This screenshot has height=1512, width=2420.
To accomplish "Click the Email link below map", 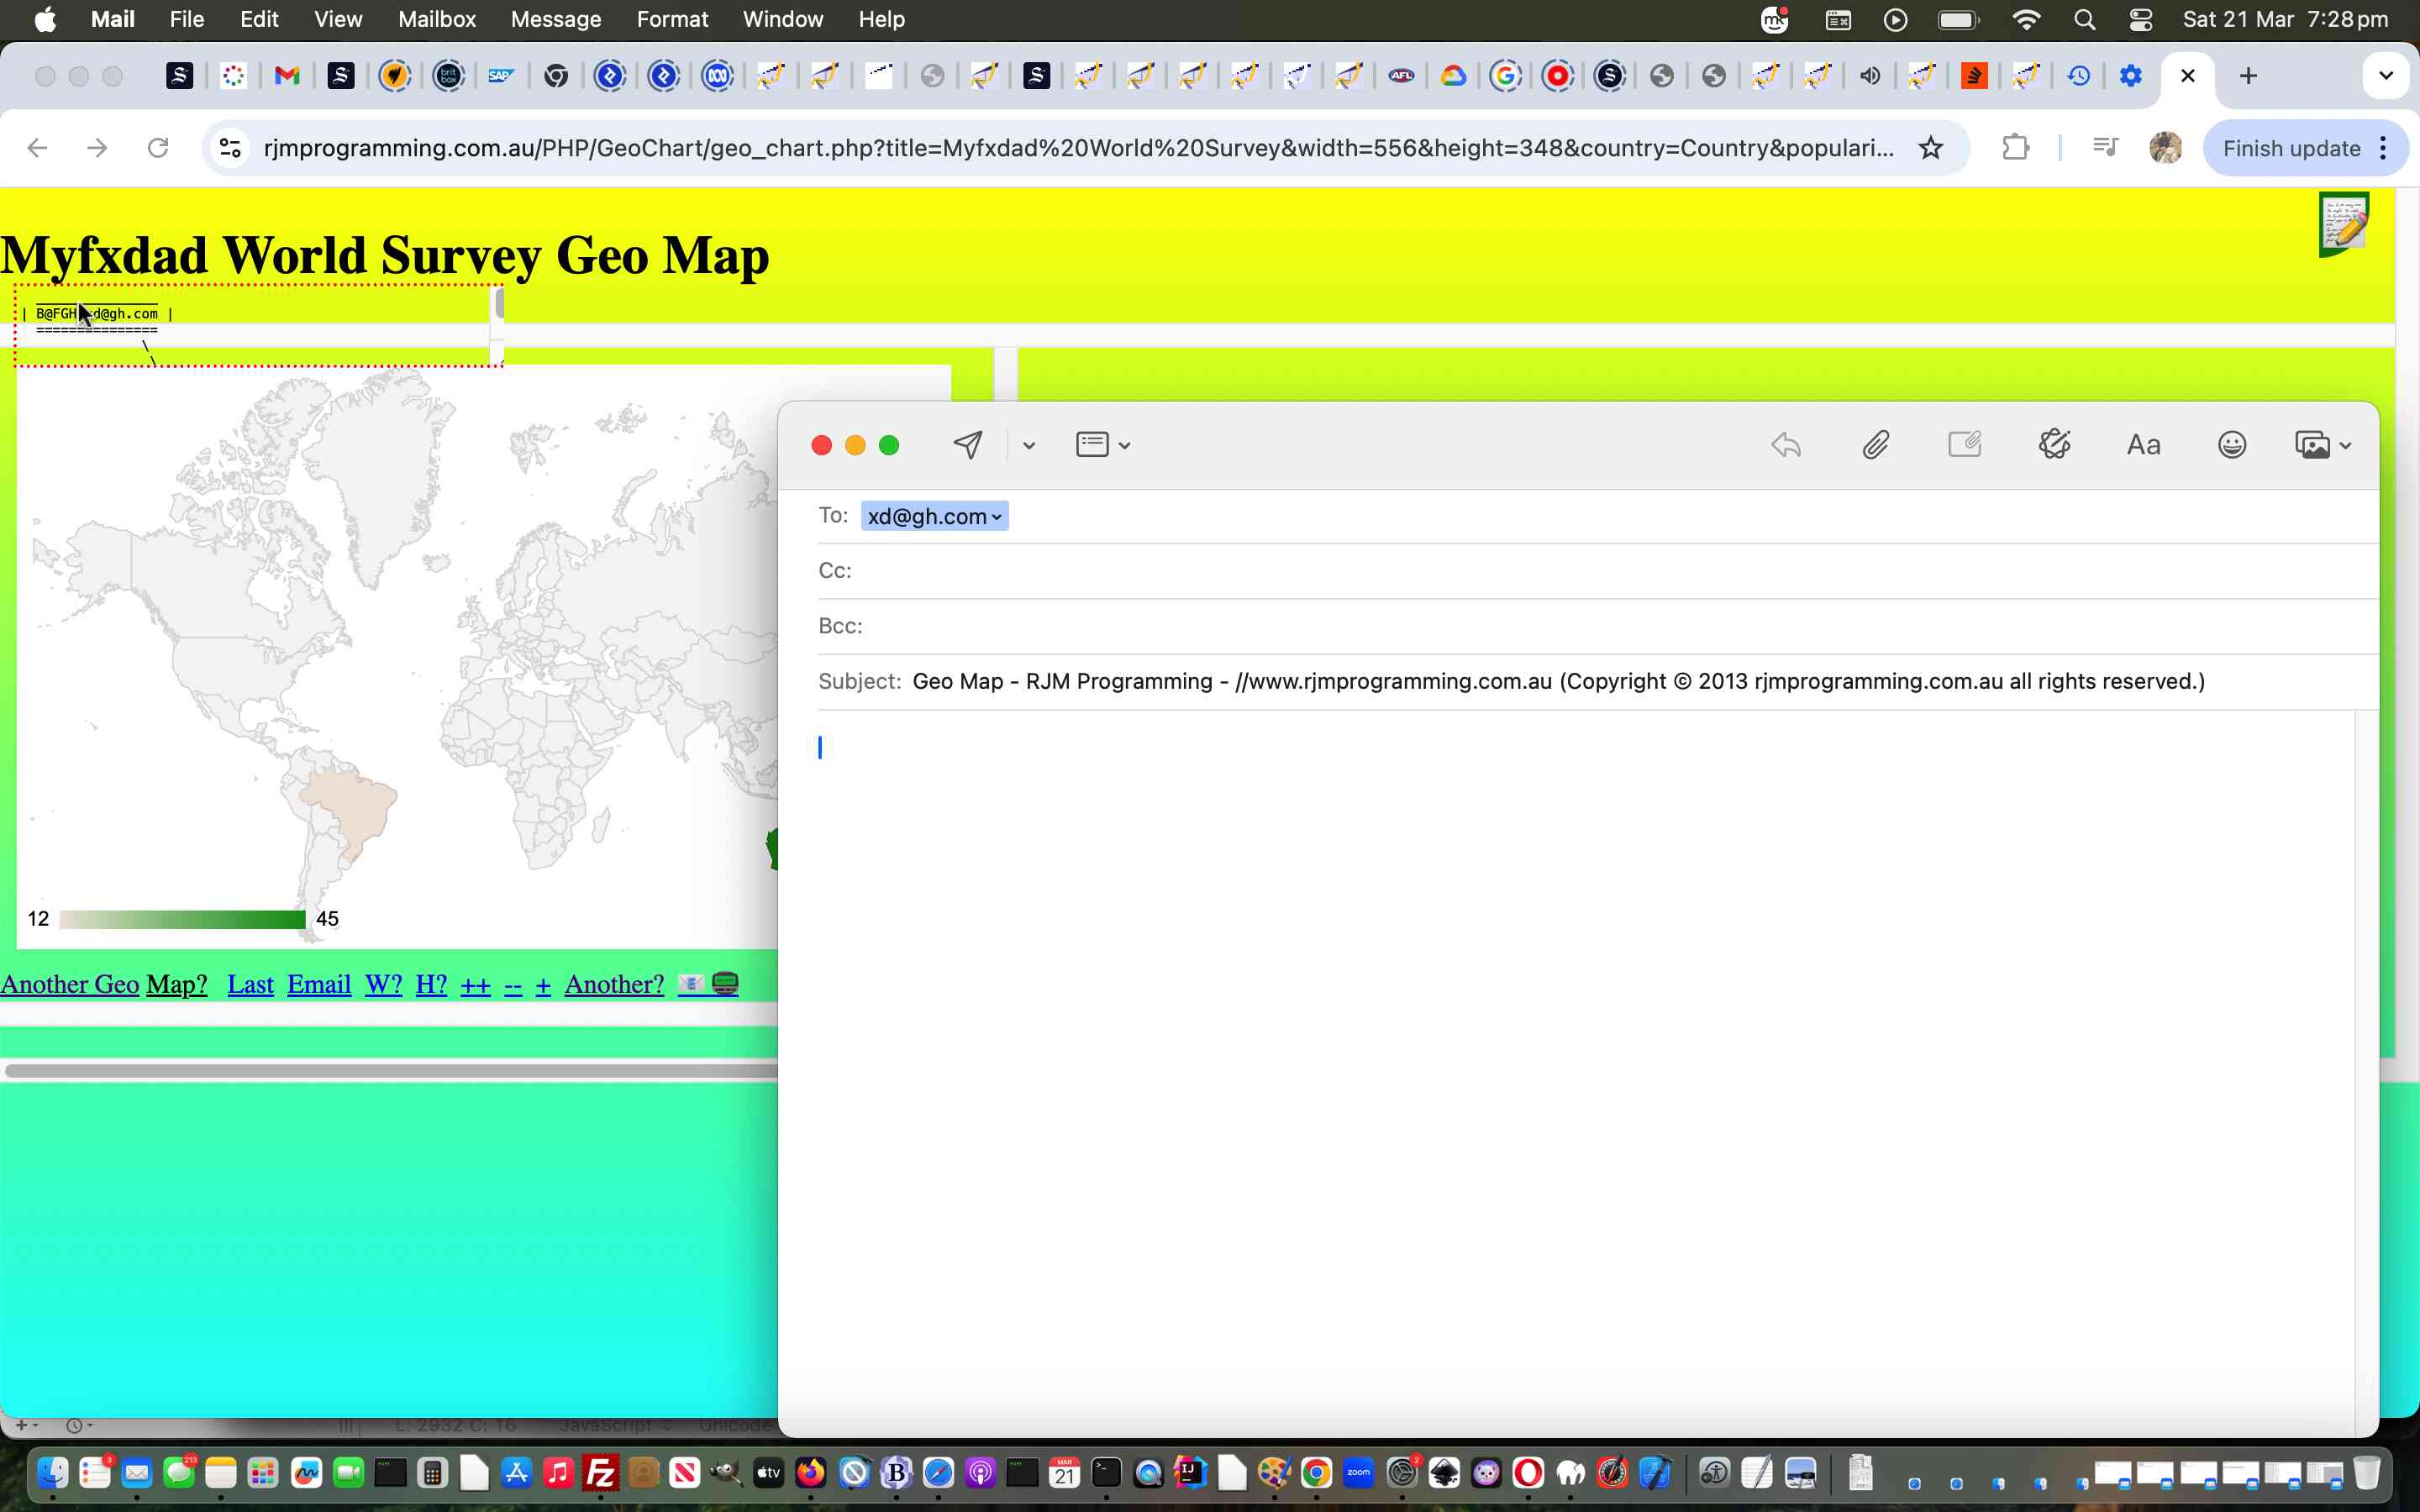I will click(319, 984).
